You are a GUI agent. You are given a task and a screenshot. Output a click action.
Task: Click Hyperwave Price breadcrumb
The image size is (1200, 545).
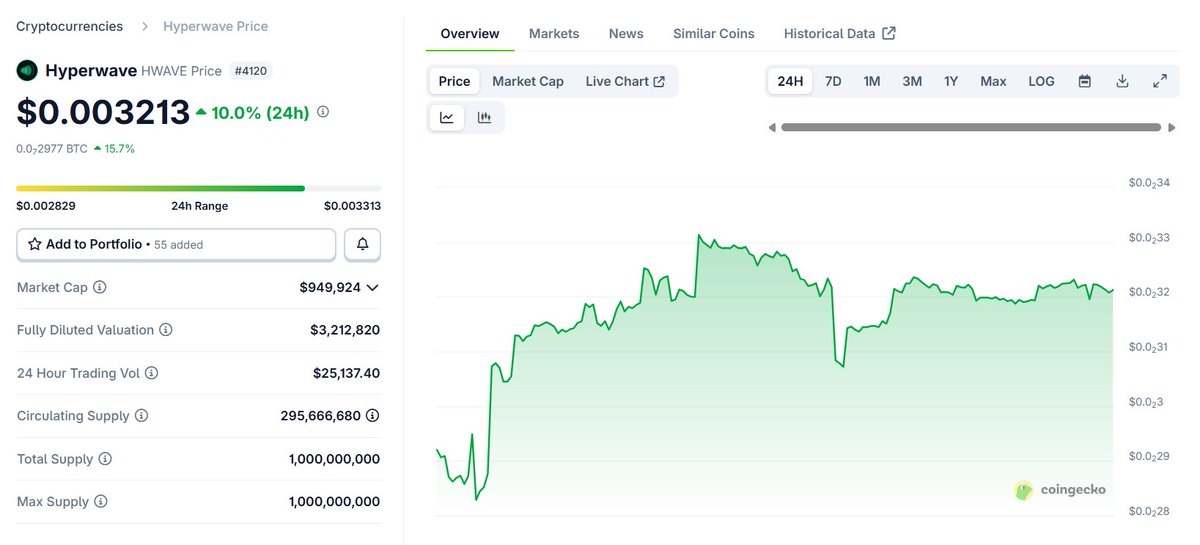tap(216, 26)
